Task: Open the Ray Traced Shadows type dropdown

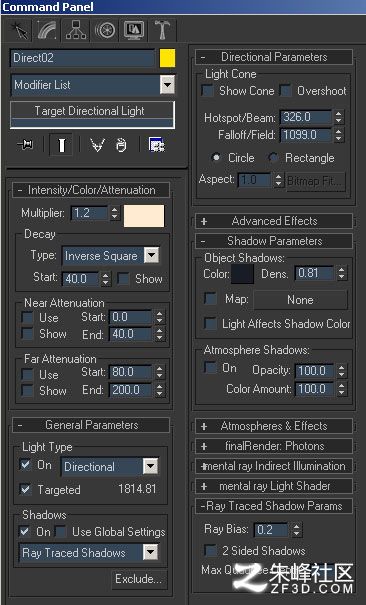Action: 150,552
